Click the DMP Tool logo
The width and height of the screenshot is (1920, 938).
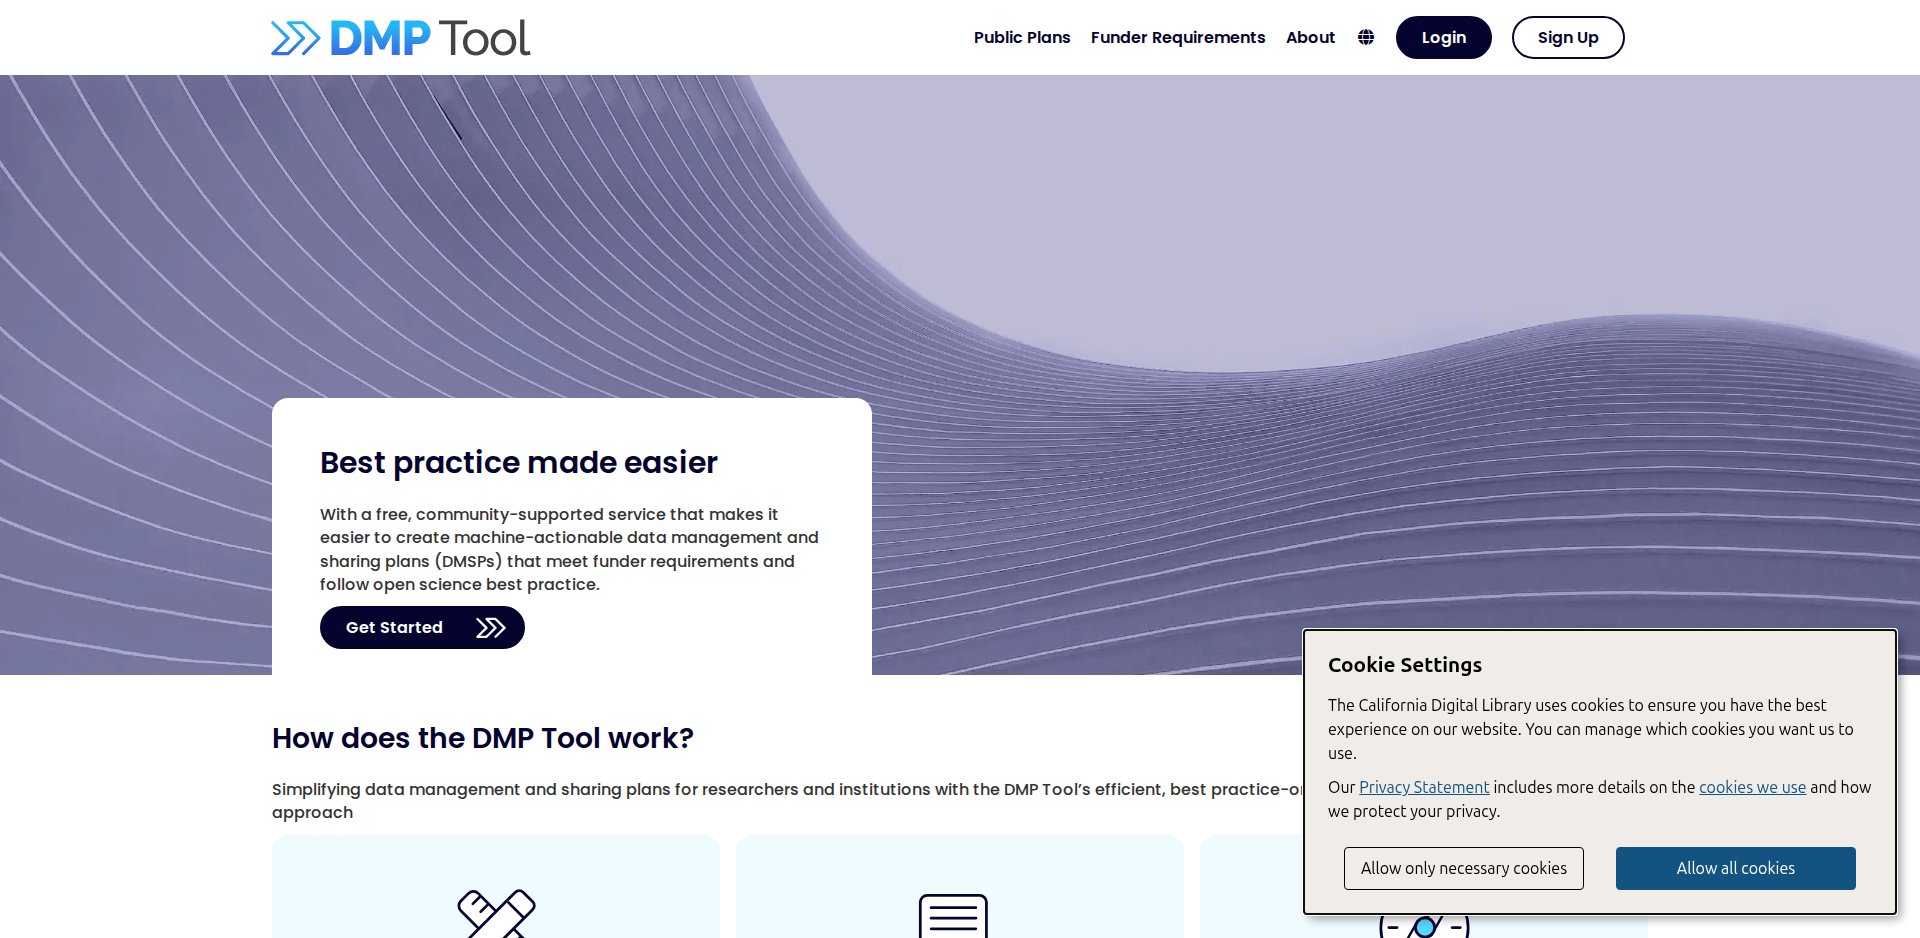[x=401, y=38]
